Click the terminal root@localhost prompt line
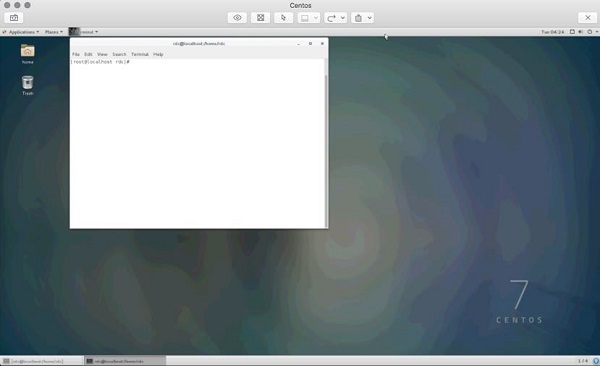The width and height of the screenshot is (600, 366). tap(100, 62)
